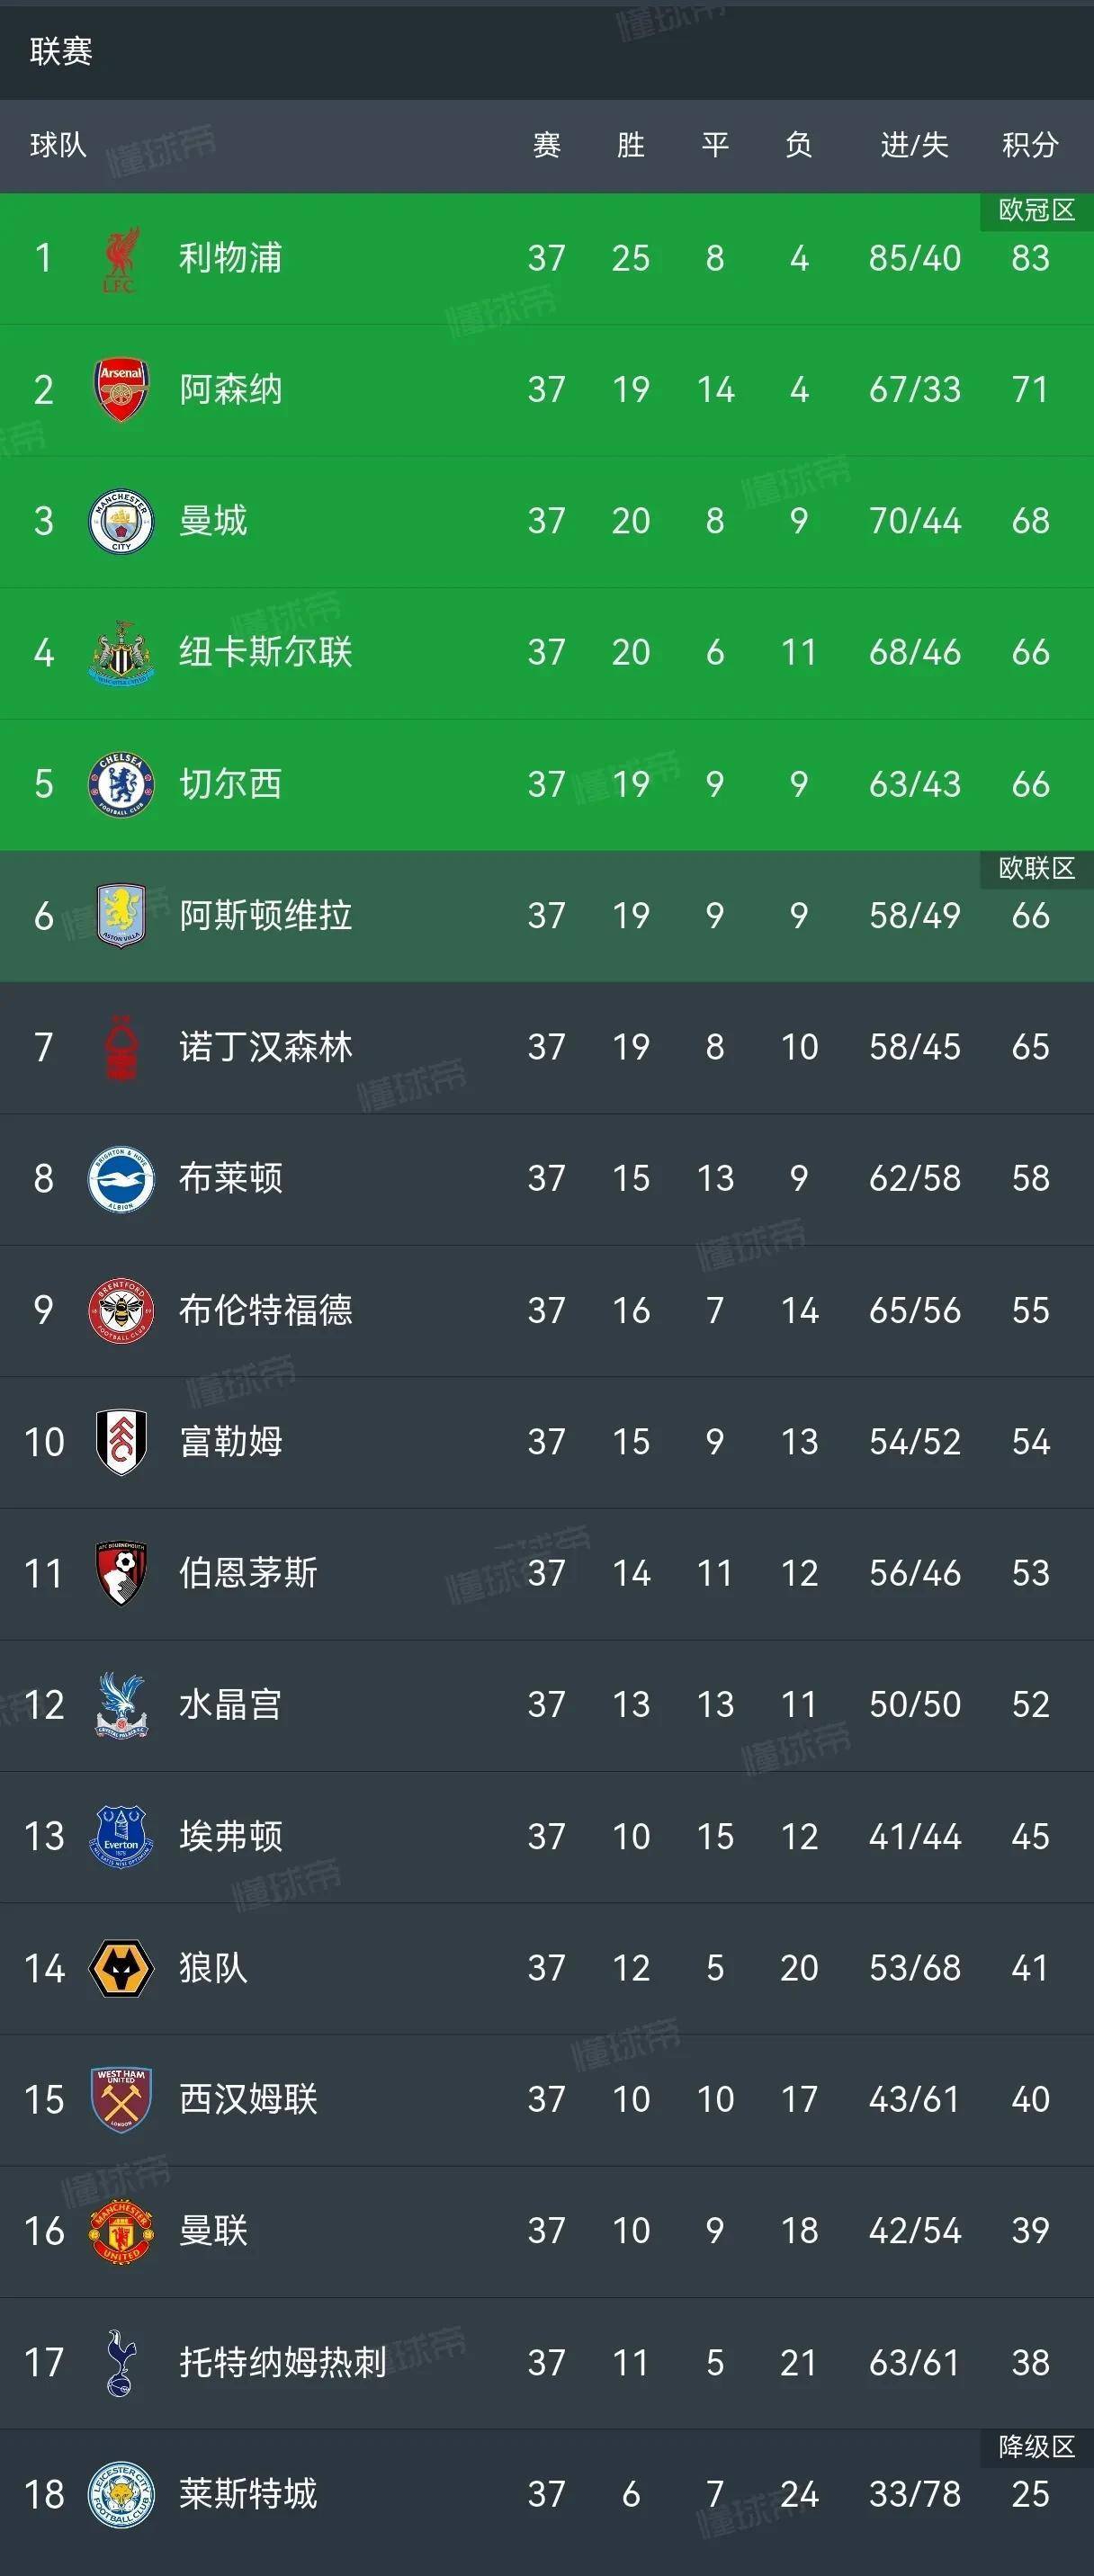Select the 水晶宫 standings row
The image size is (1094, 2576).
click(x=547, y=1705)
